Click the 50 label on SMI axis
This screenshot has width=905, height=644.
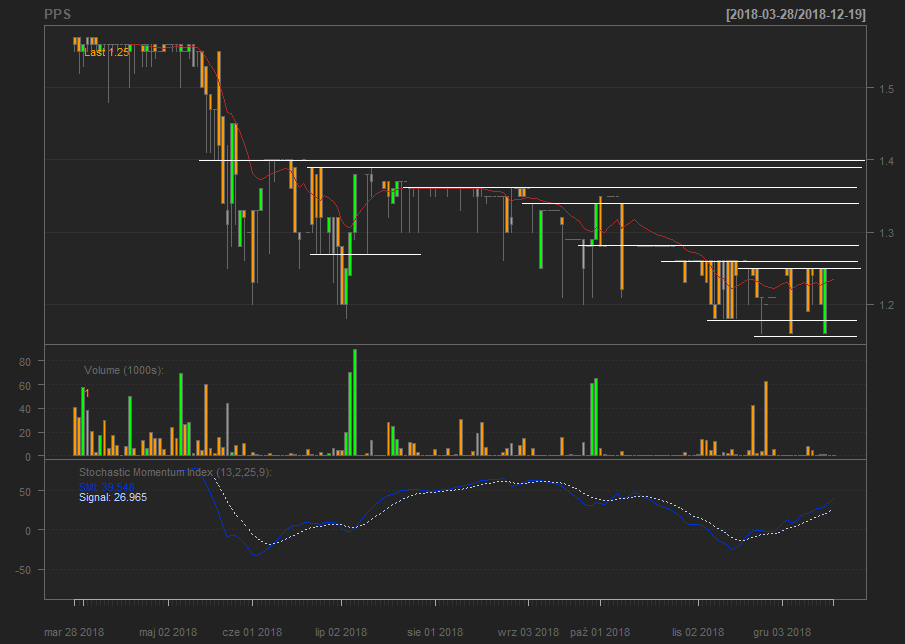pyautogui.click(x=25, y=491)
